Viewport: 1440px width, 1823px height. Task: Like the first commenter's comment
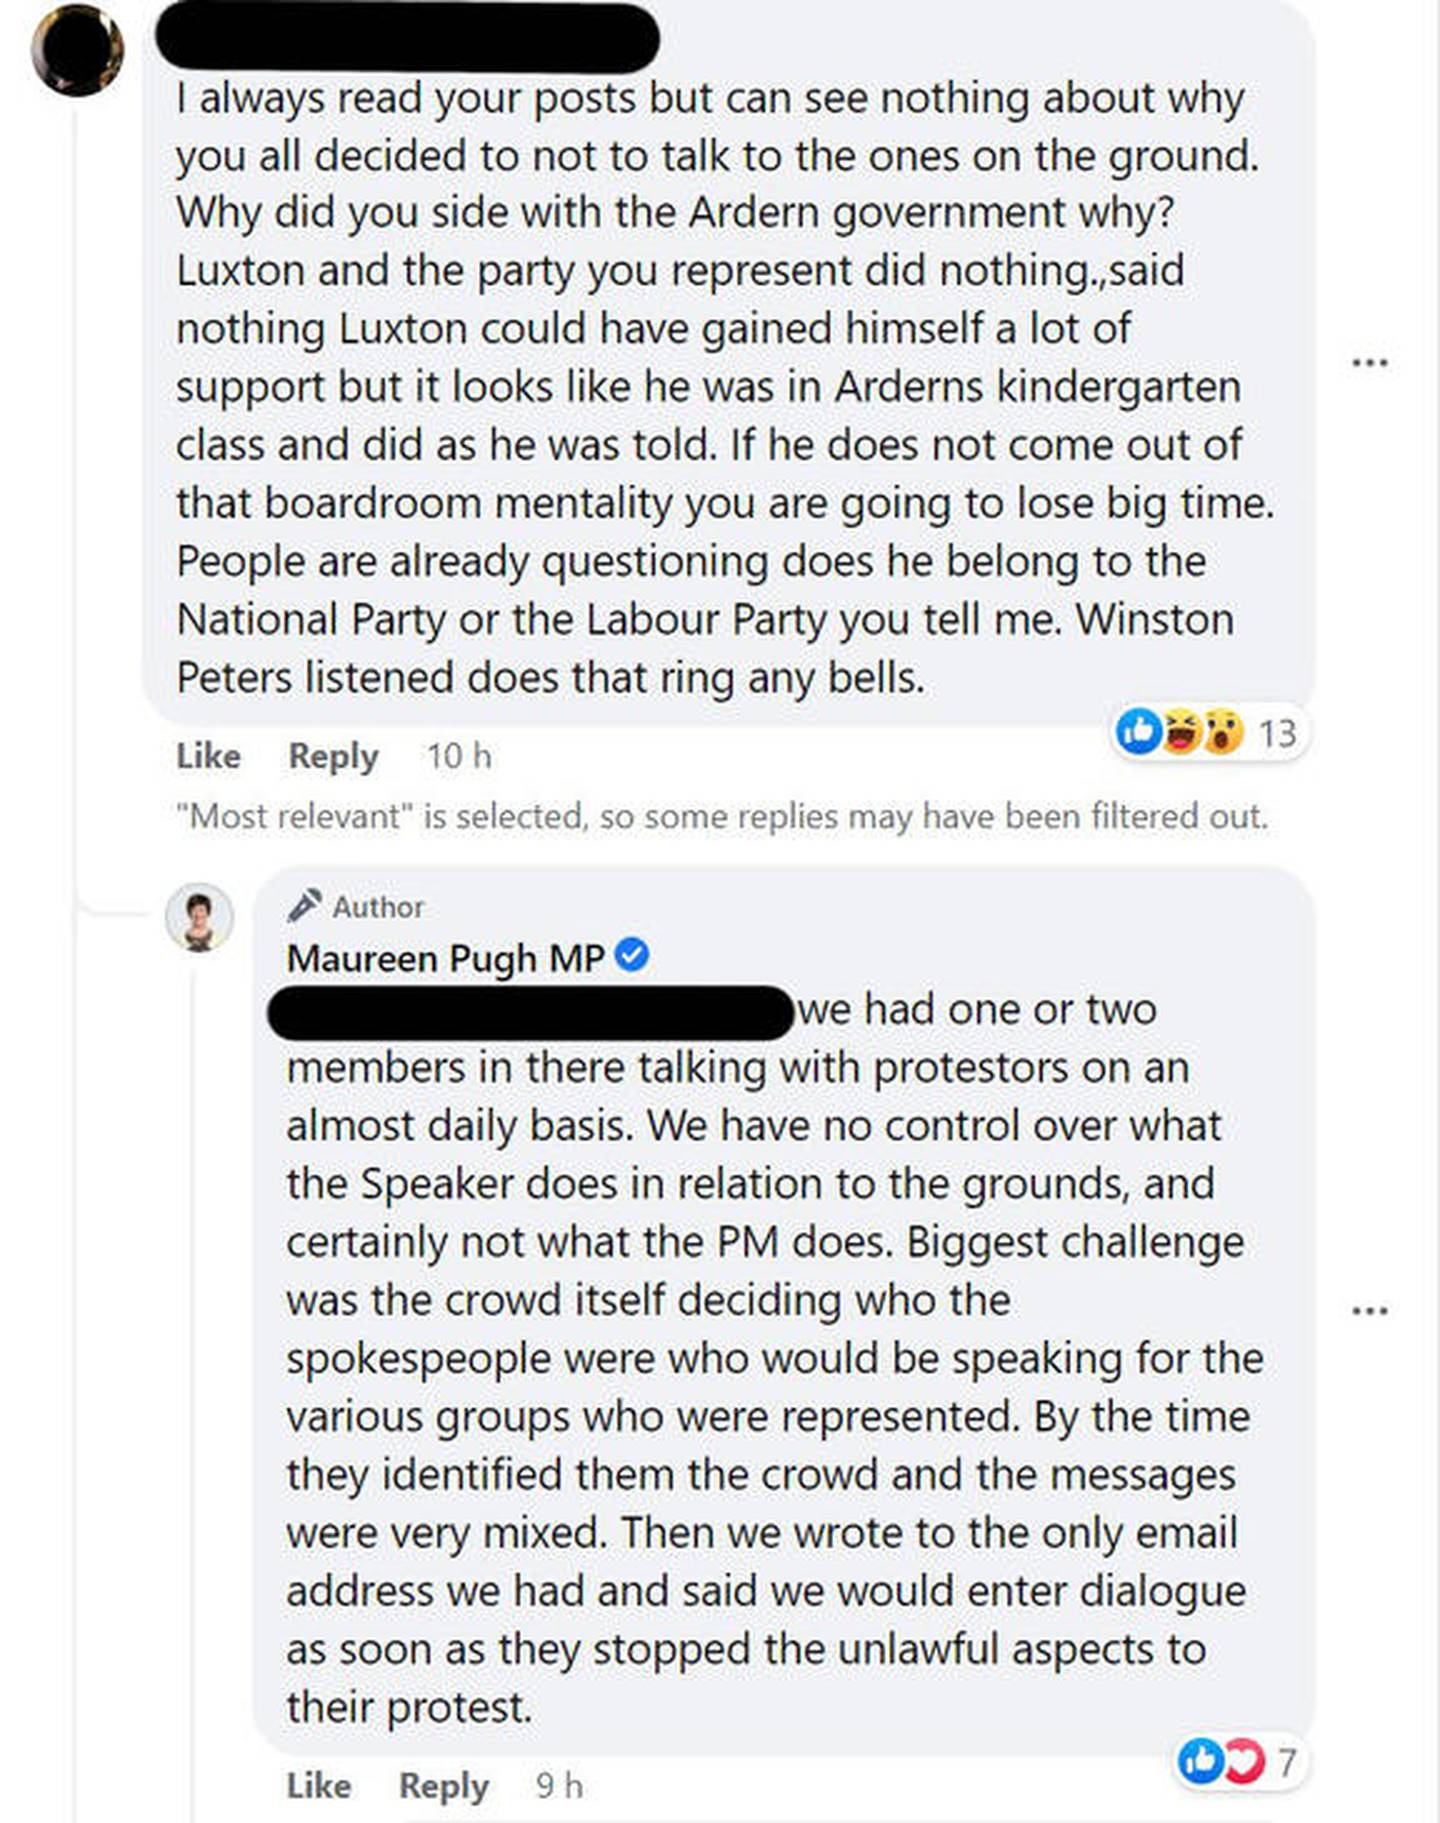(208, 756)
